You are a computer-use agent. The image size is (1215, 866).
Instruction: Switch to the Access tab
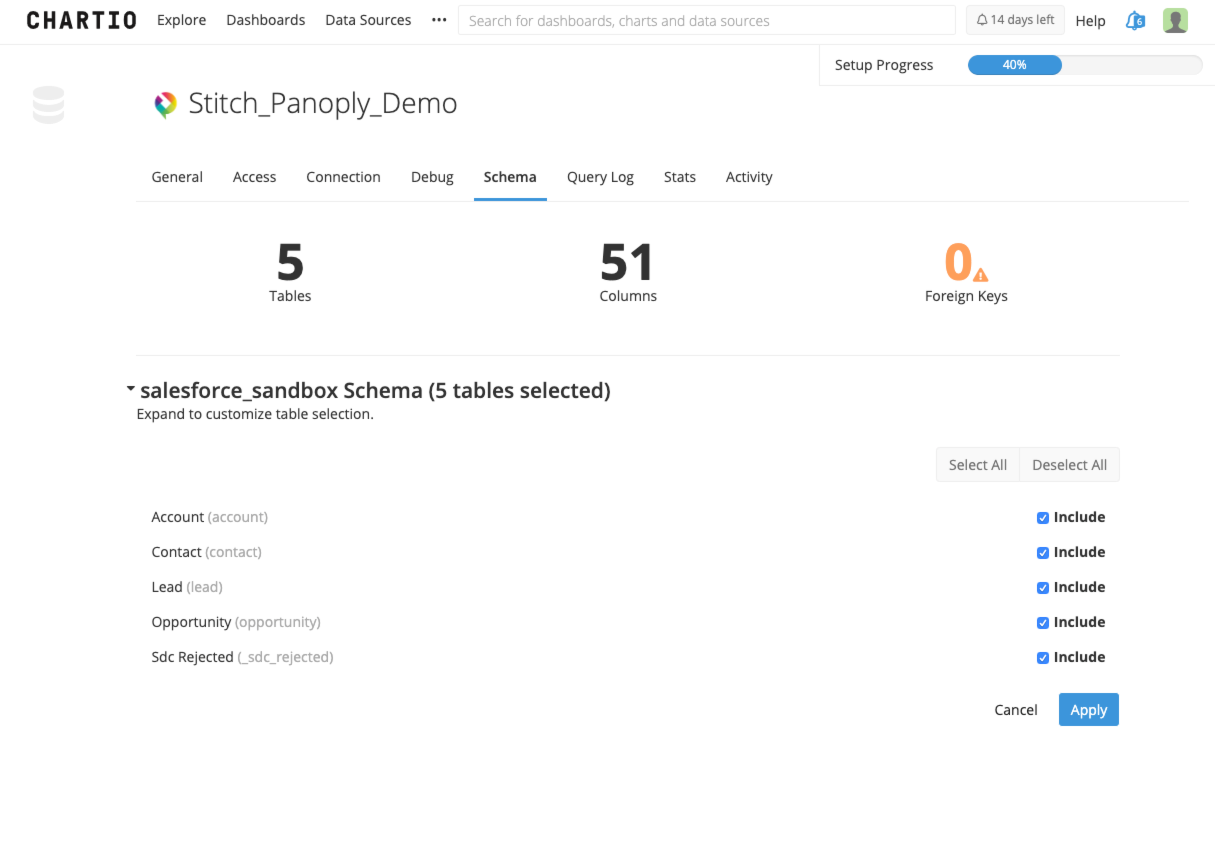point(254,177)
